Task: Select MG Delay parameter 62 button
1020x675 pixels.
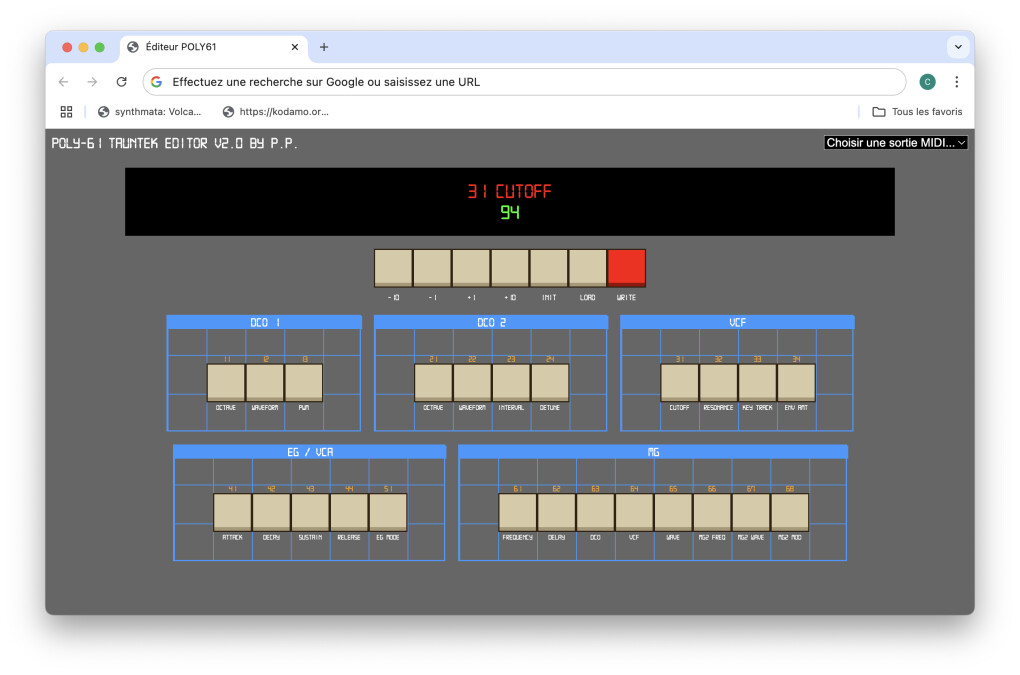Action: click(x=556, y=512)
